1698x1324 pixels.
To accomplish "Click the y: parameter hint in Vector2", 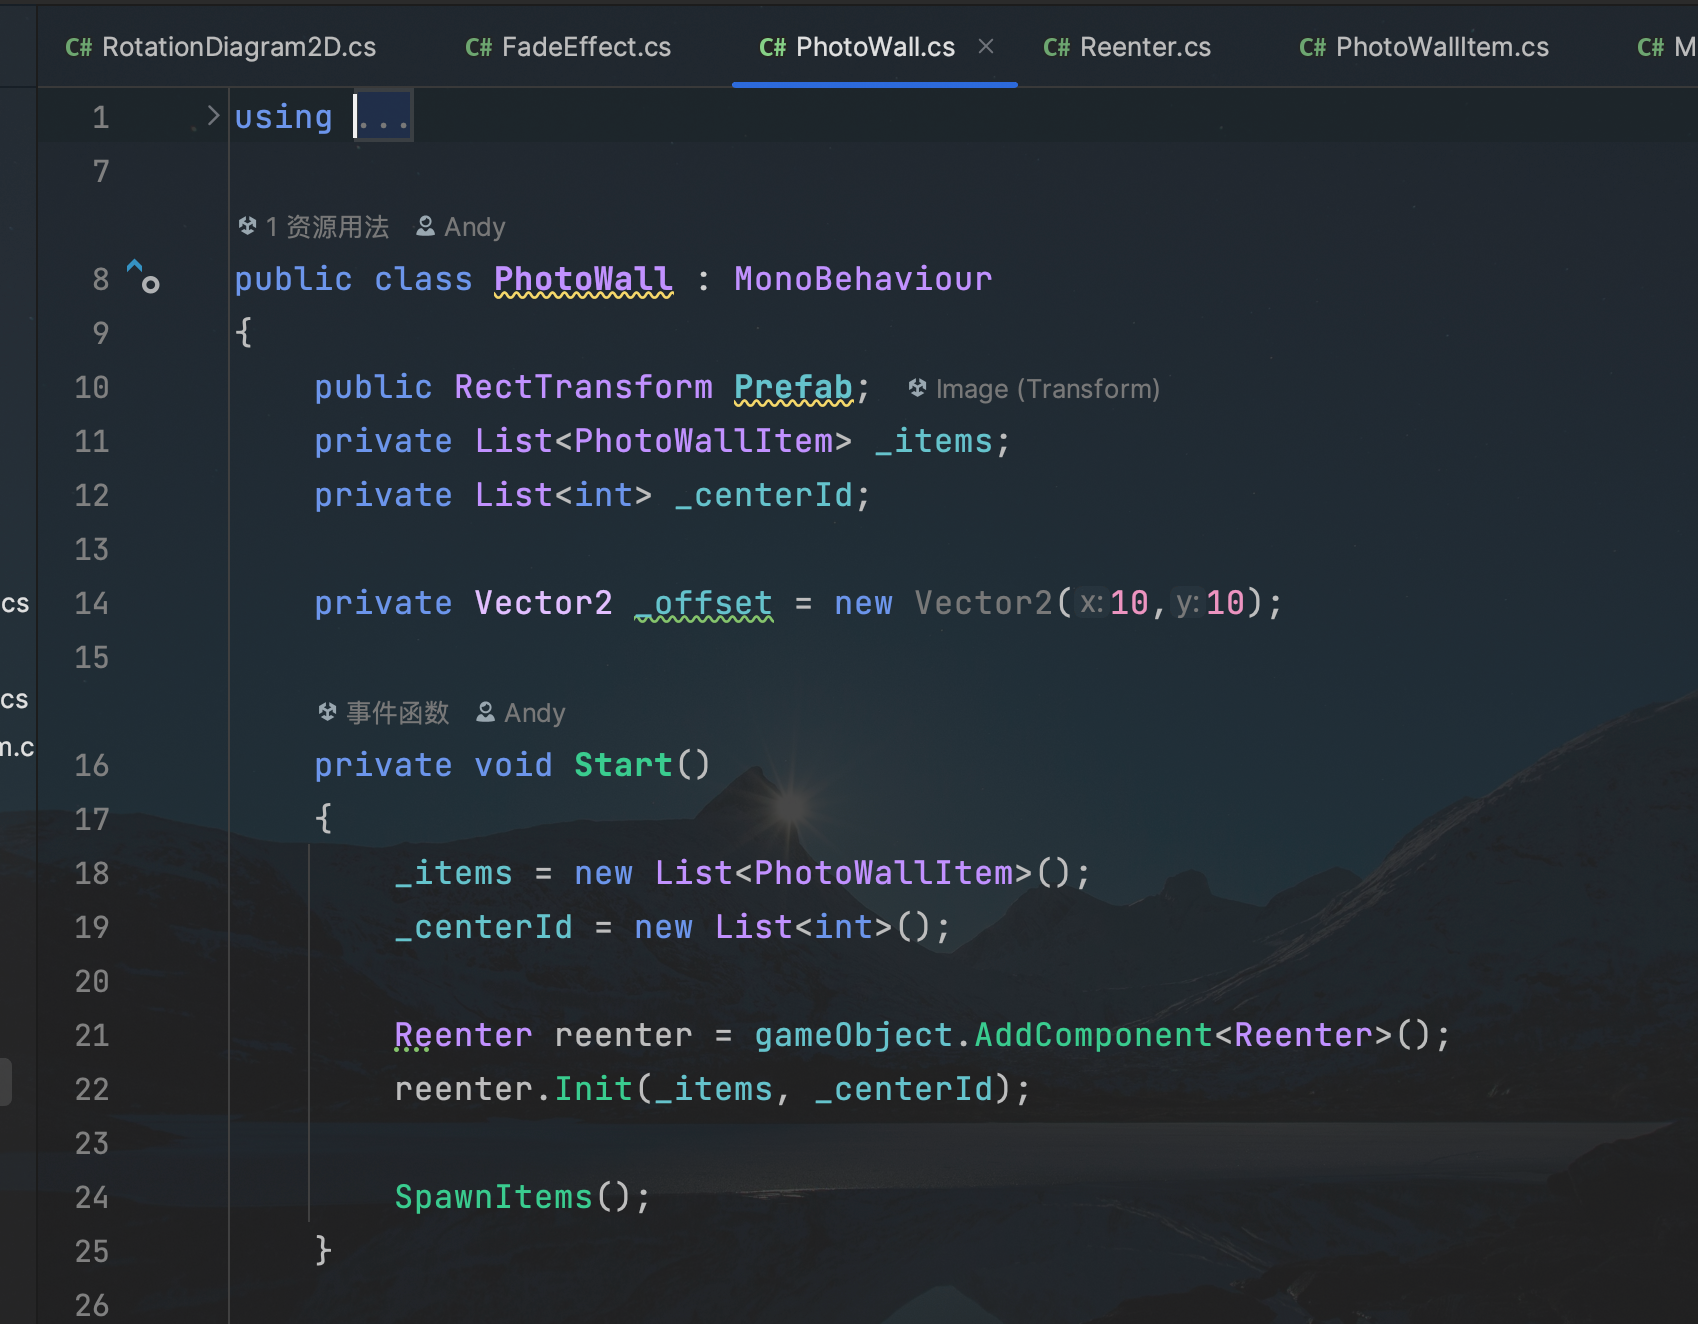I will (x=1187, y=603).
